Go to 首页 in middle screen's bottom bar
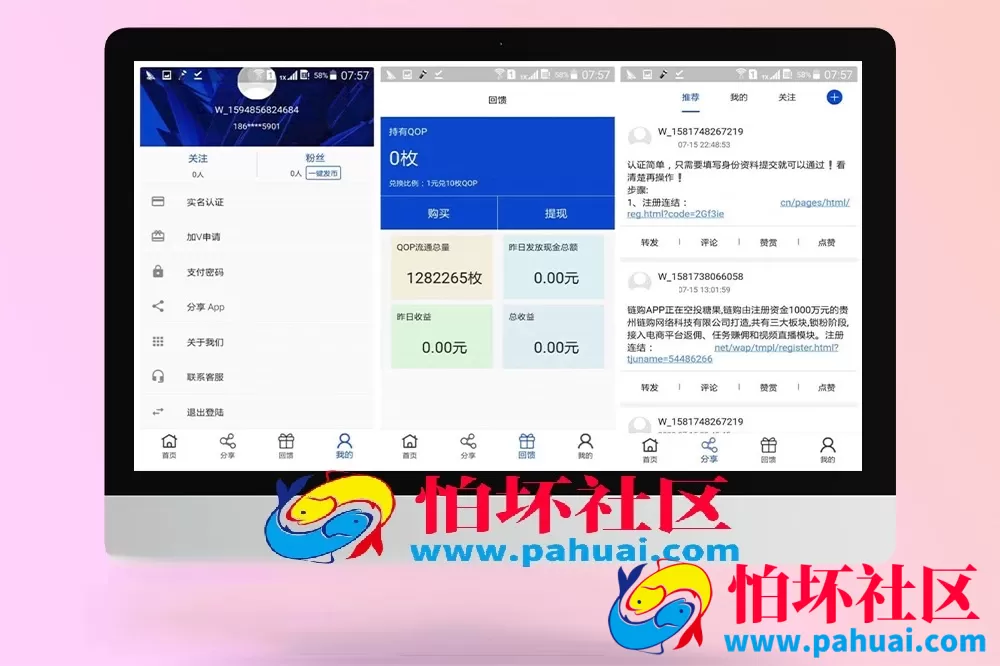1000x666 pixels. [409, 446]
